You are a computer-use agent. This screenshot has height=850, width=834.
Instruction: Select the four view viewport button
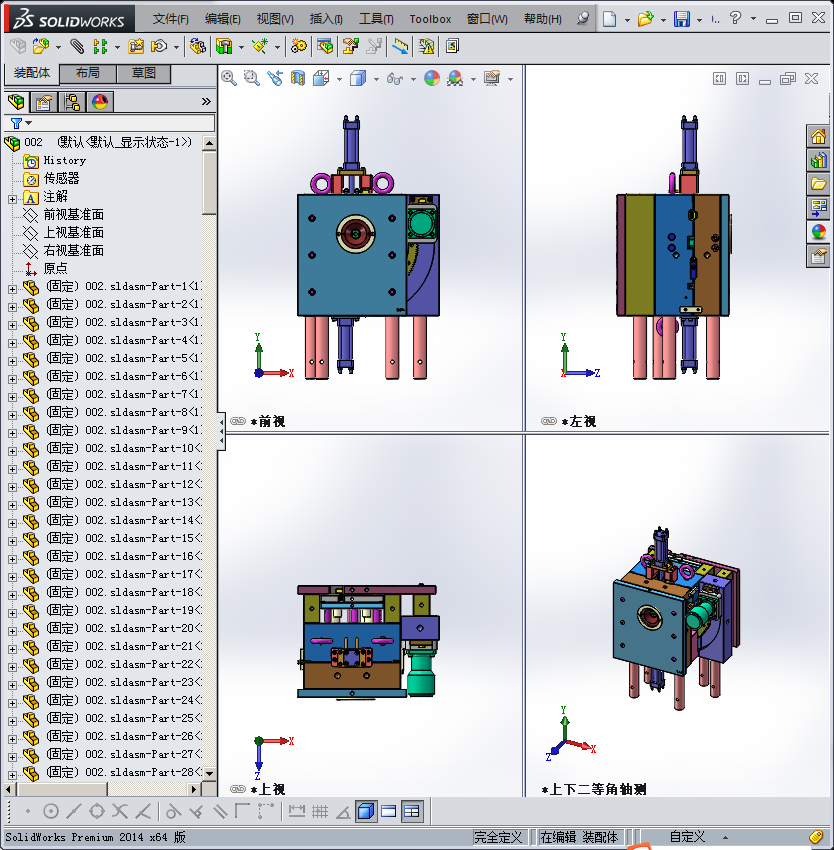(x=412, y=811)
